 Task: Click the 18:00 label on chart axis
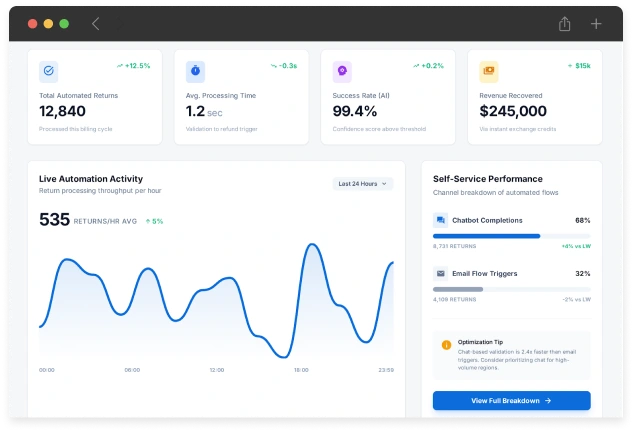click(301, 370)
